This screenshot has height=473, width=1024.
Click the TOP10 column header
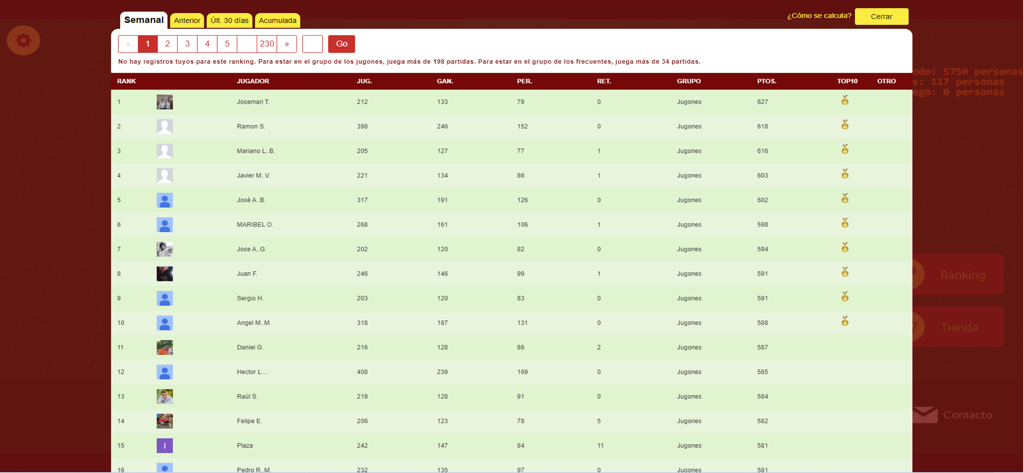(x=847, y=82)
